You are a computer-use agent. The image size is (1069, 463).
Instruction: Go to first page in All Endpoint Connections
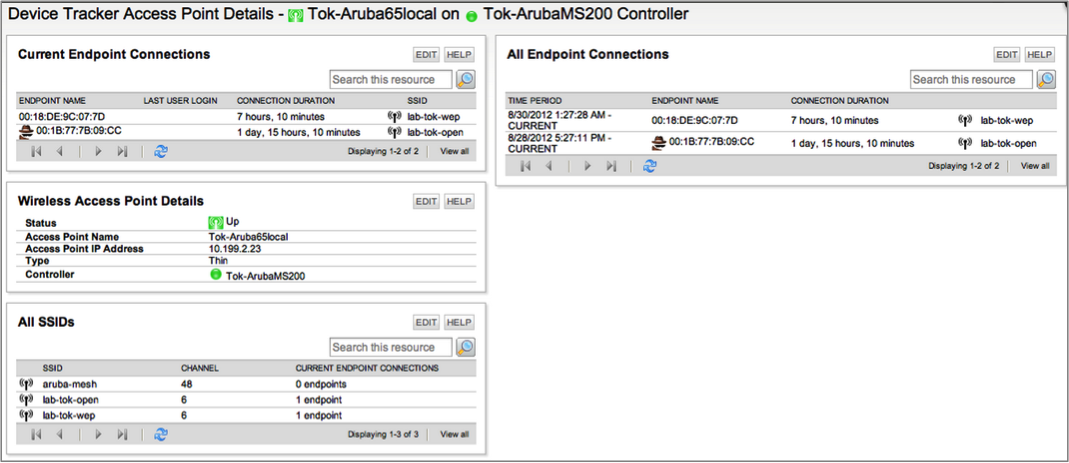526,166
